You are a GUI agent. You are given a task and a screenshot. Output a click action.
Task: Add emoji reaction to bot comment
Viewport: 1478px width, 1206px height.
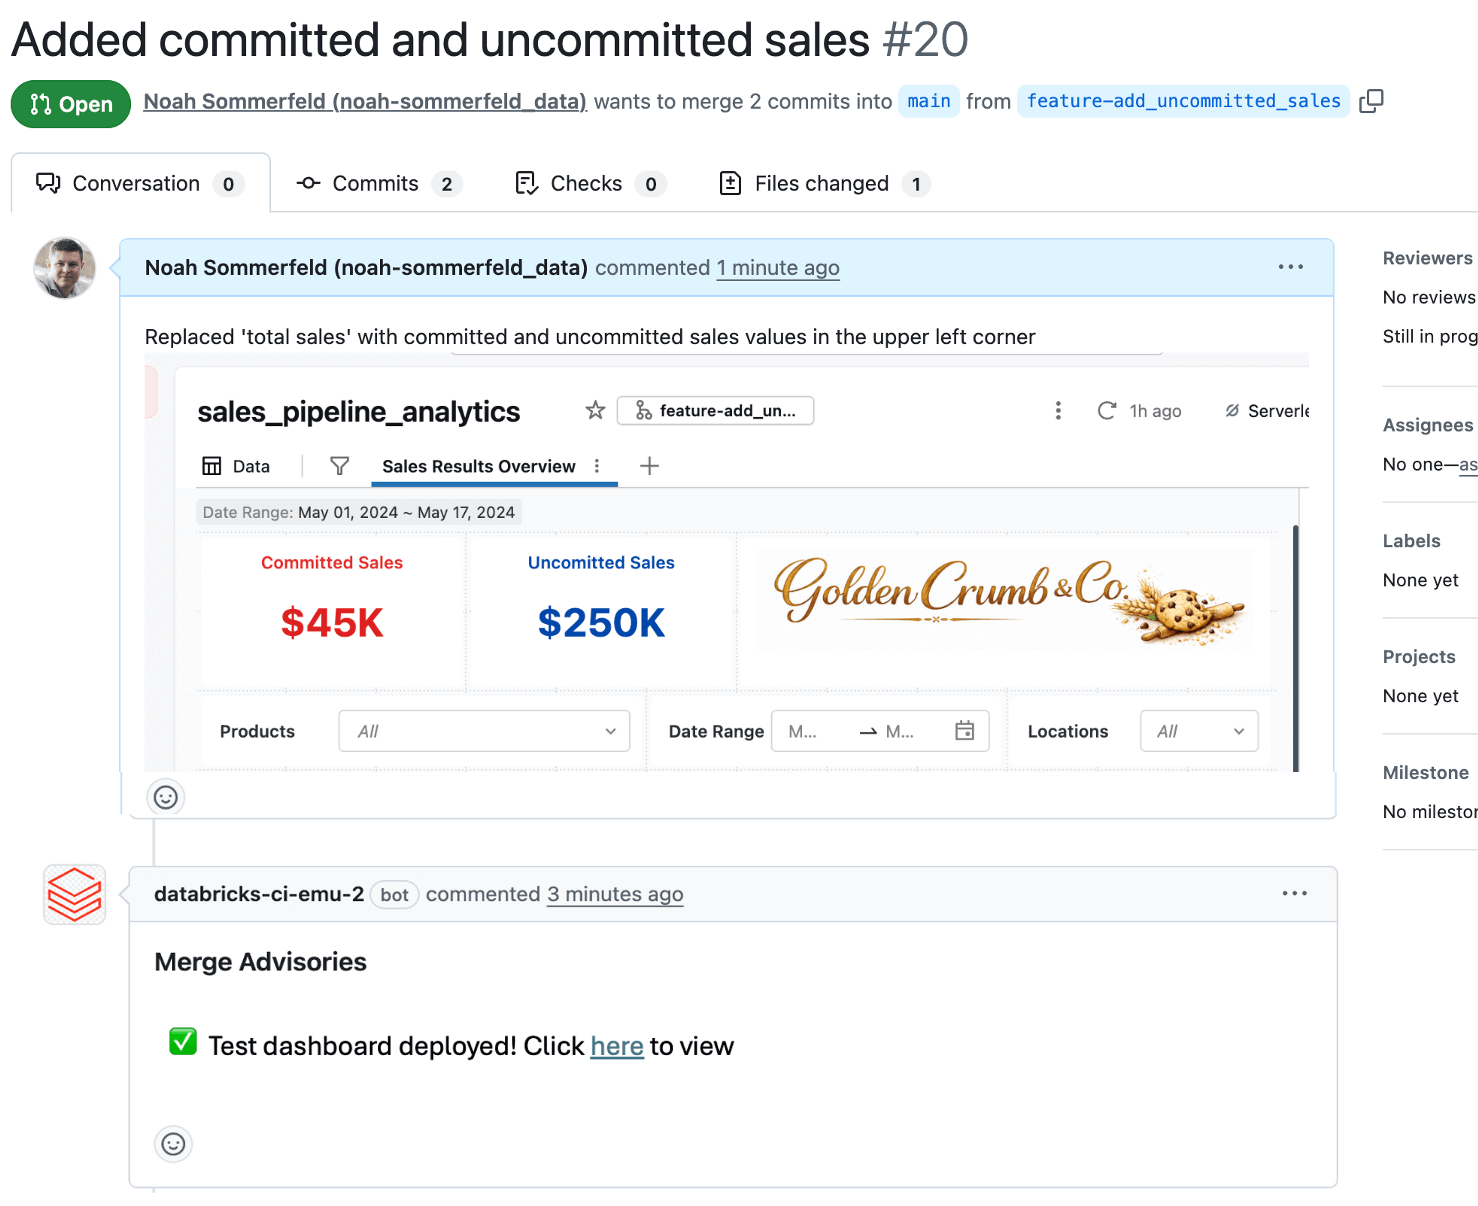point(173,1143)
